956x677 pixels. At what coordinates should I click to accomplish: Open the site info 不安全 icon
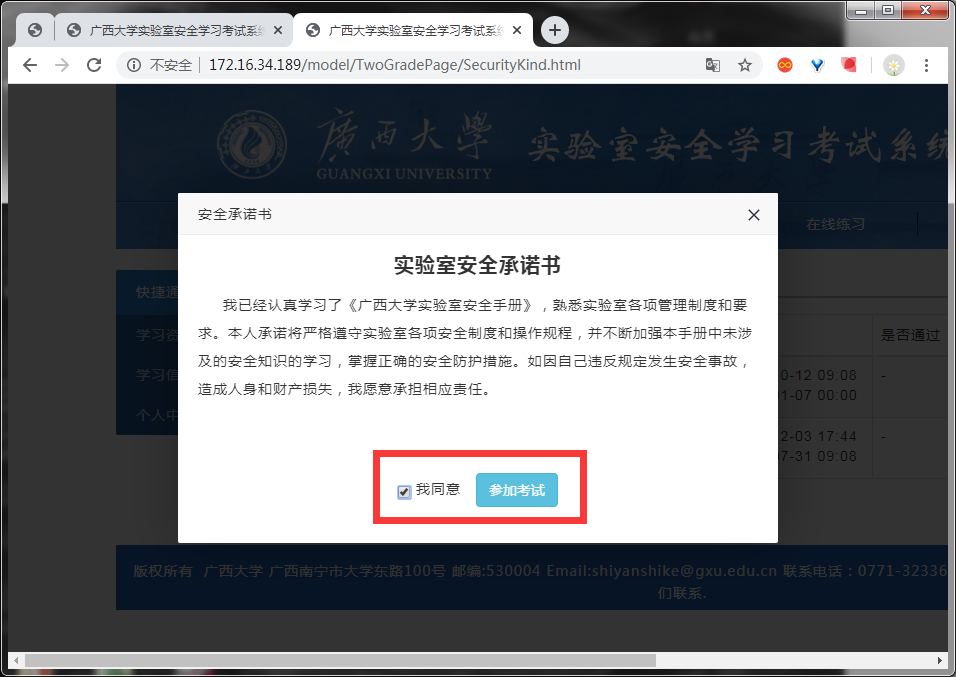coord(134,65)
